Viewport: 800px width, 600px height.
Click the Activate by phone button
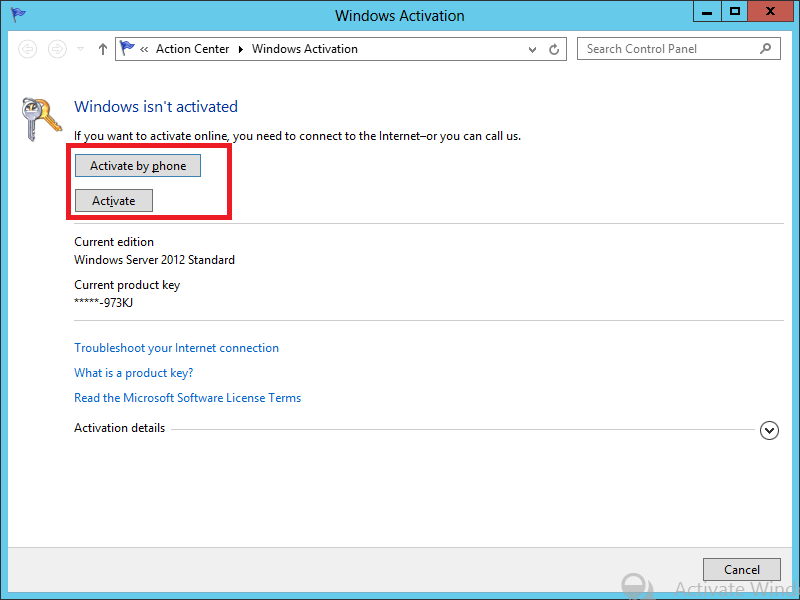[137, 165]
